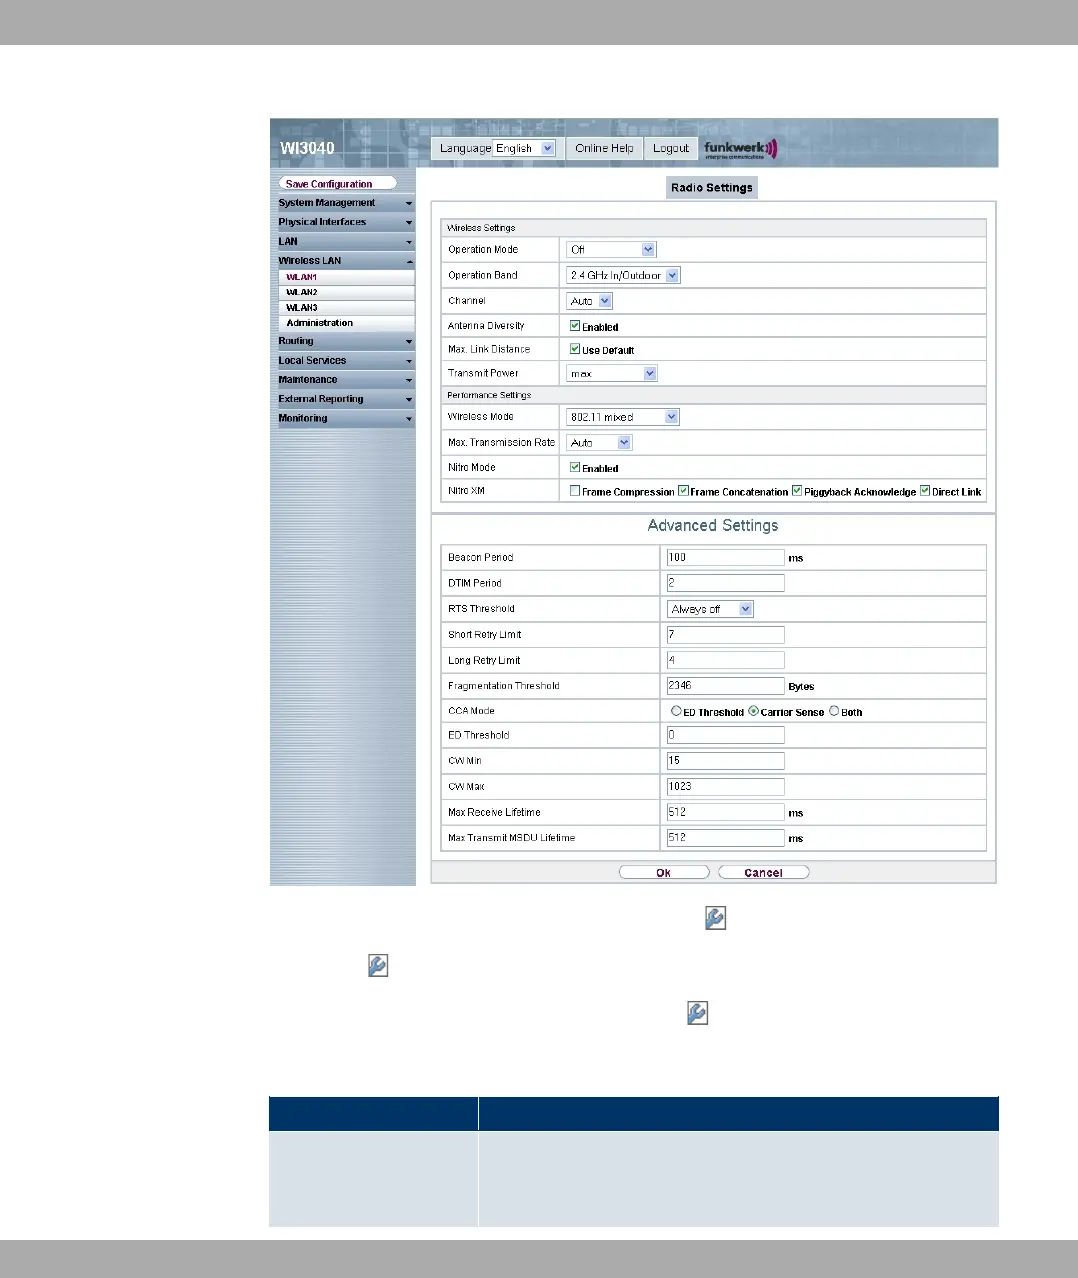Click Cancel button
Viewport: 1078px width, 1278px height.
pos(764,873)
